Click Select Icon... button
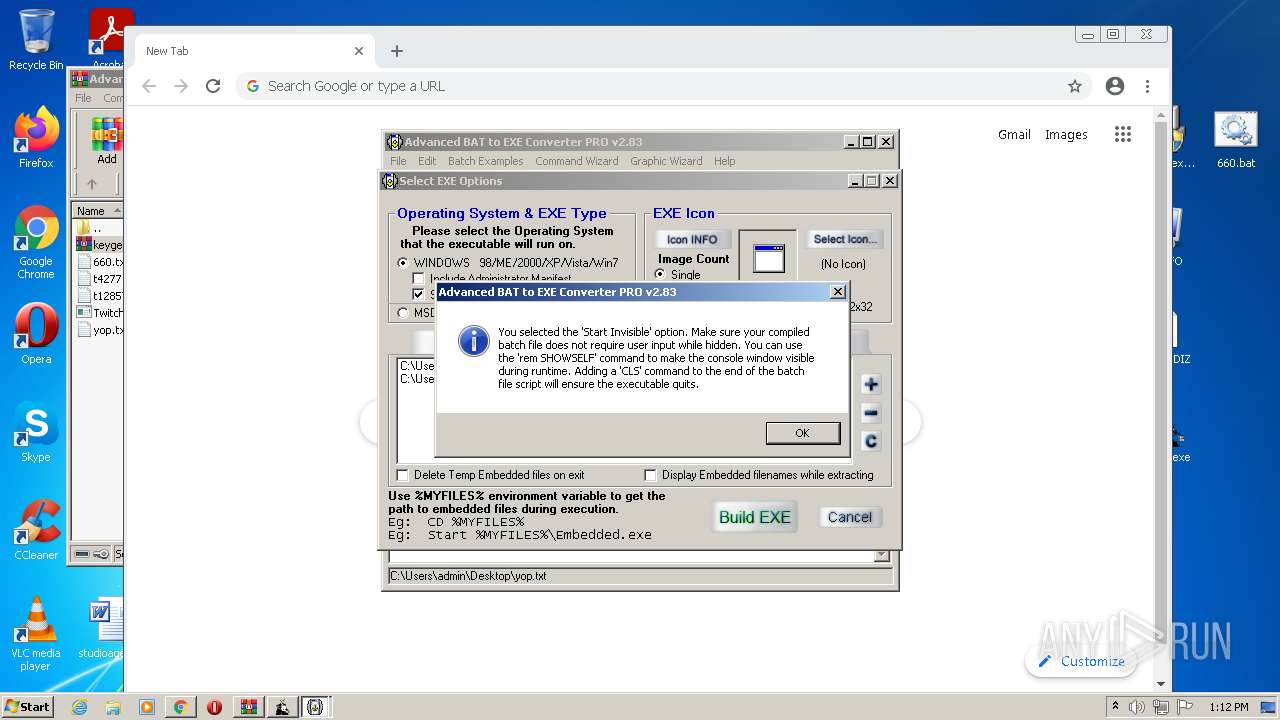The width and height of the screenshot is (1280, 720). (x=844, y=239)
